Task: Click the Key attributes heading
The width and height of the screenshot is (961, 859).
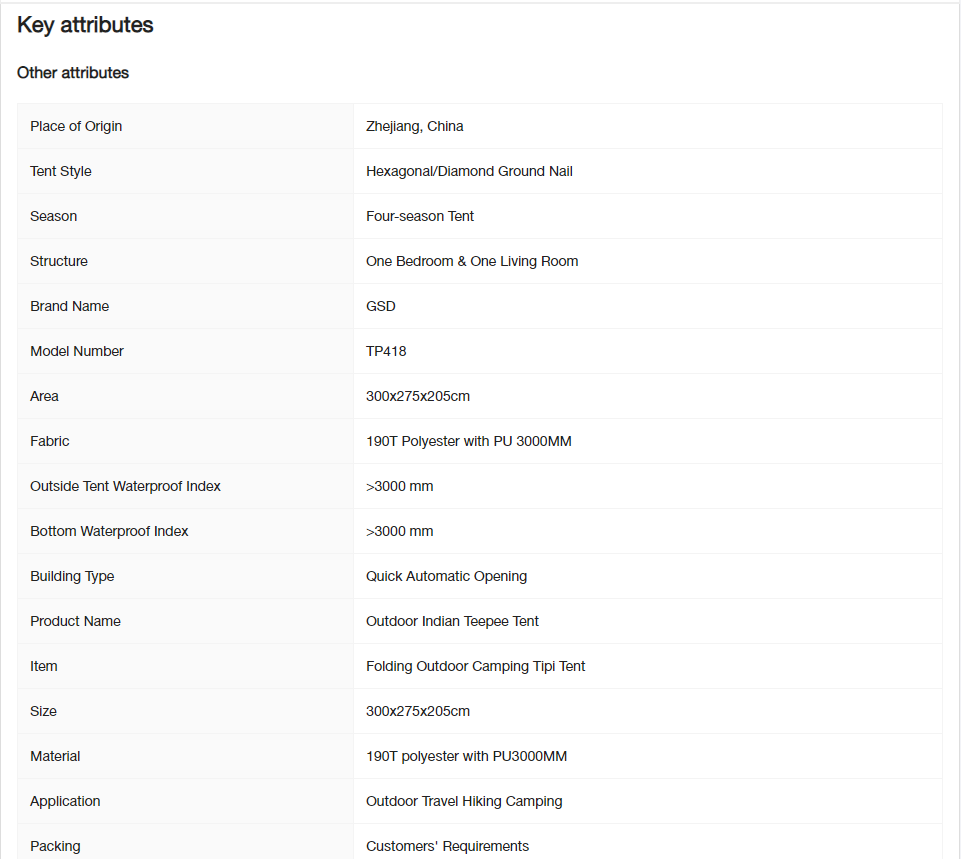Action: click(x=85, y=25)
